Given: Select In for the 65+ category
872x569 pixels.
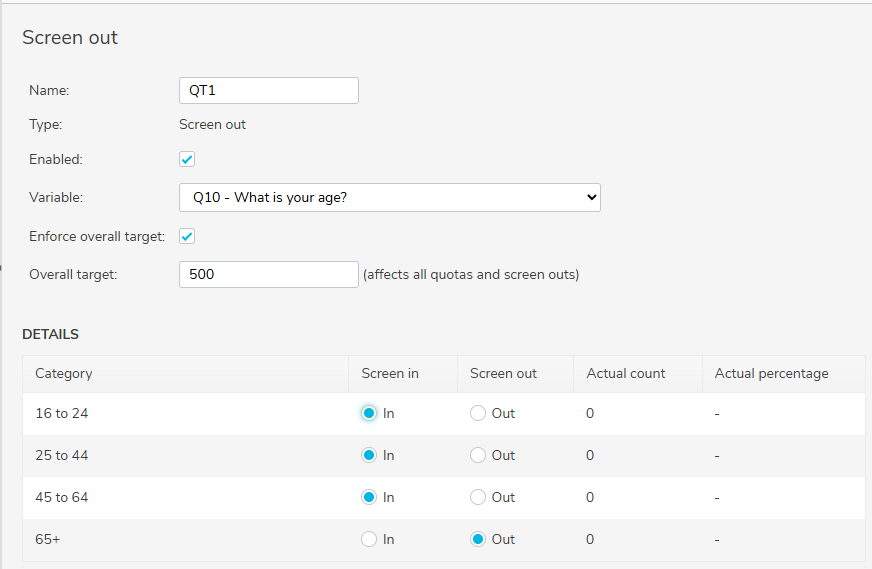Looking at the screenshot, I should coord(369,540).
